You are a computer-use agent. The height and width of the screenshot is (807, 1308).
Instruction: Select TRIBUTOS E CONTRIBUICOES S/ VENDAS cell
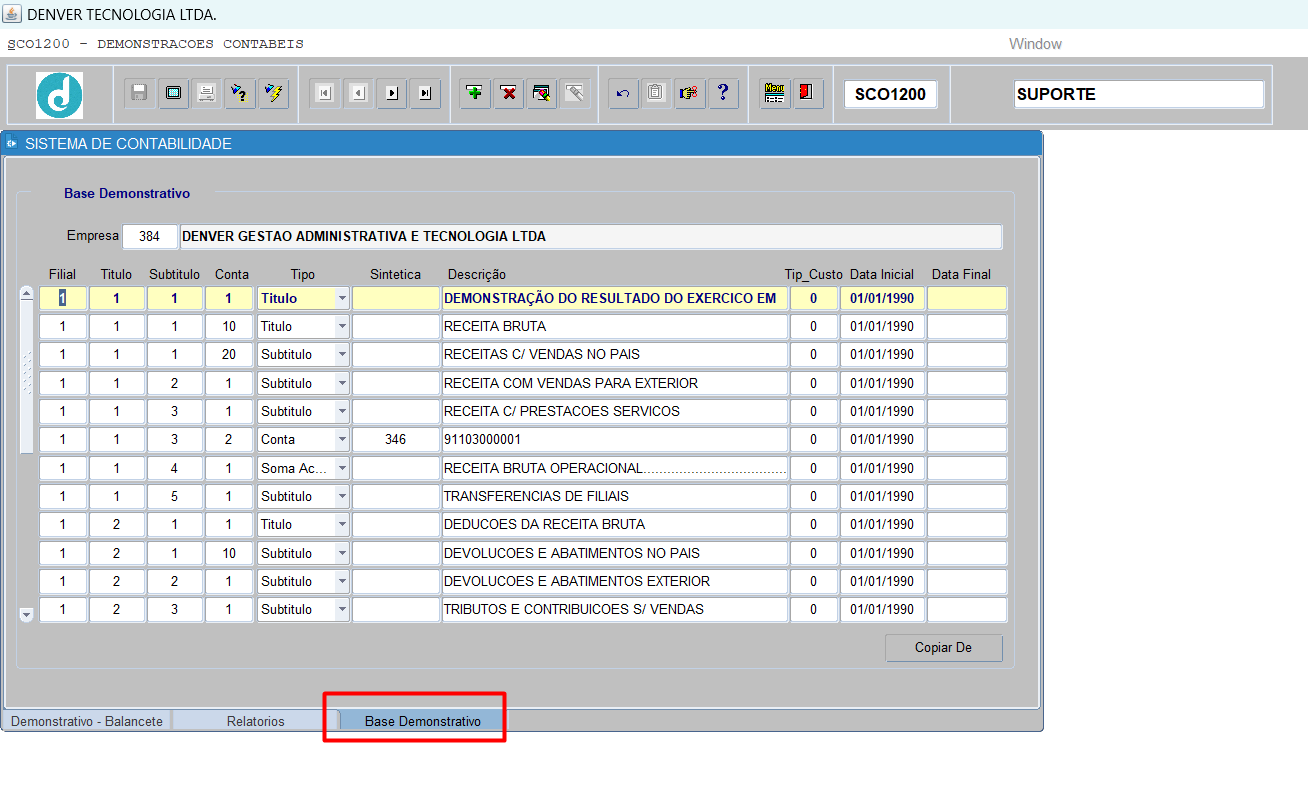pos(615,609)
